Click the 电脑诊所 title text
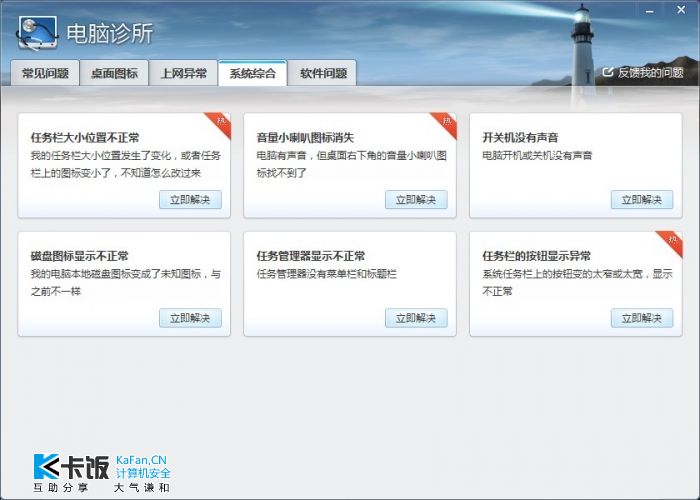The height and width of the screenshot is (500, 700). point(110,33)
